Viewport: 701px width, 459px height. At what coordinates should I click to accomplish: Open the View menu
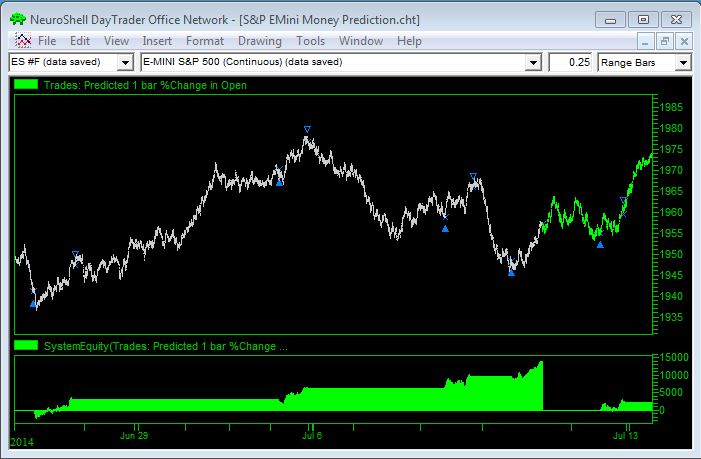pyautogui.click(x=116, y=41)
